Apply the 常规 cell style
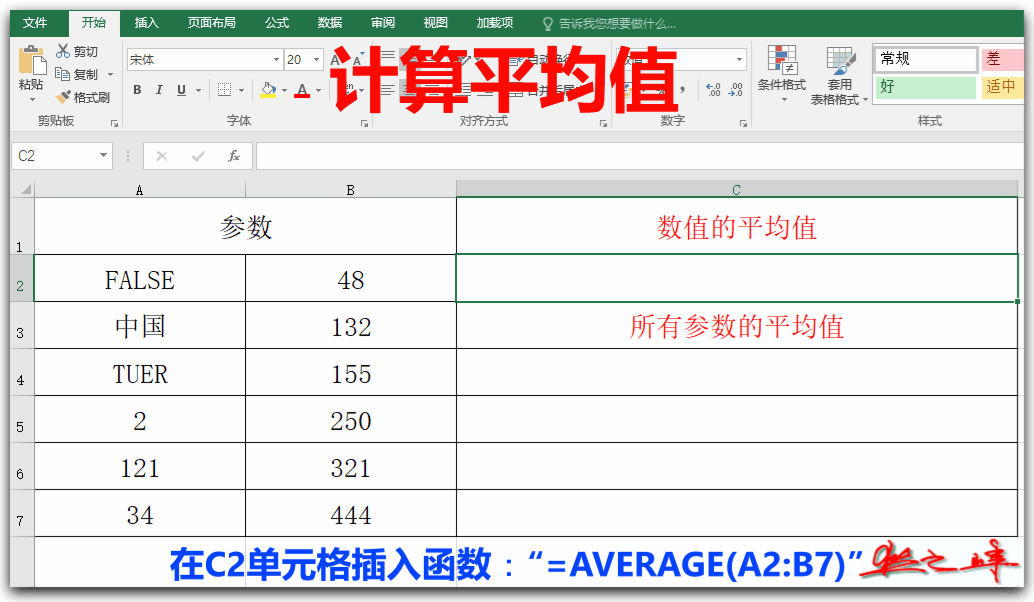This screenshot has width=1034, height=602. [x=925, y=59]
